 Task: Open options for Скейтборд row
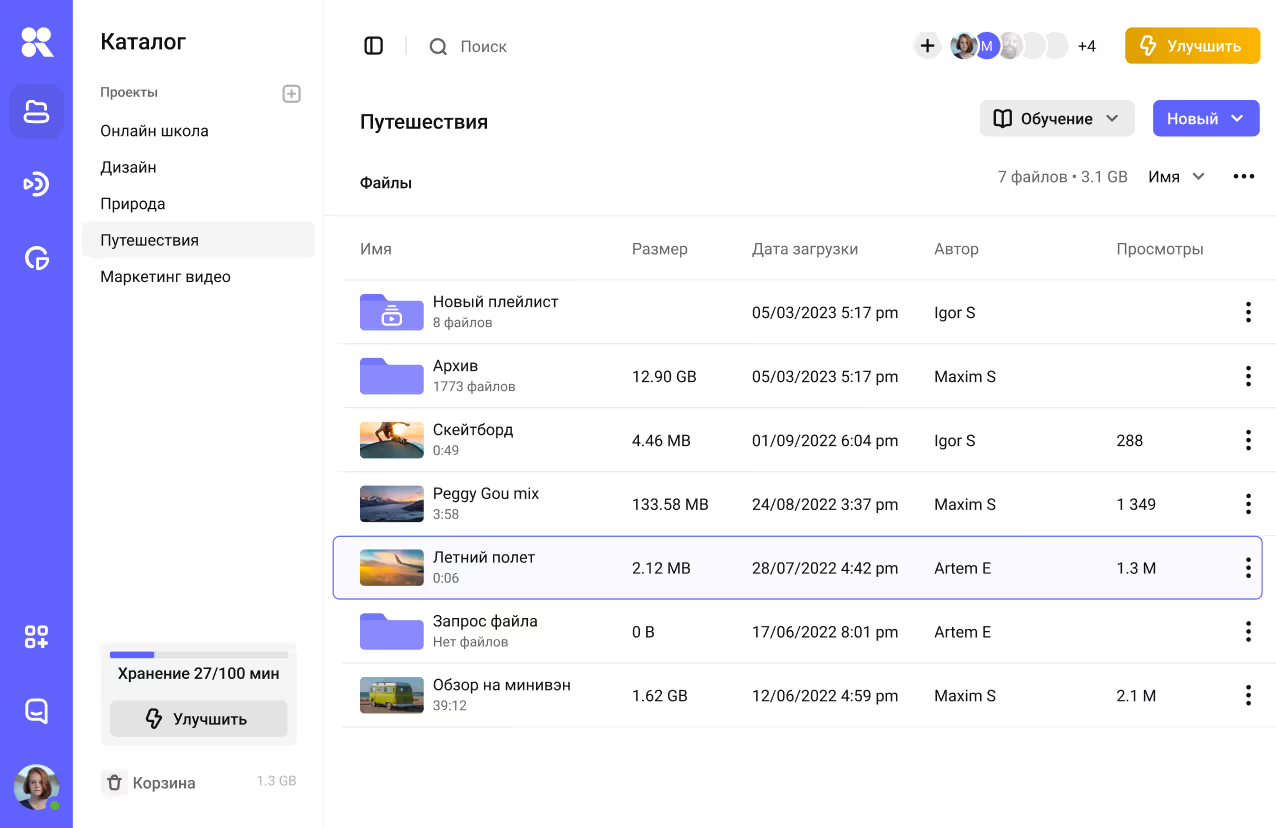pyautogui.click(x=1248, y=440)
